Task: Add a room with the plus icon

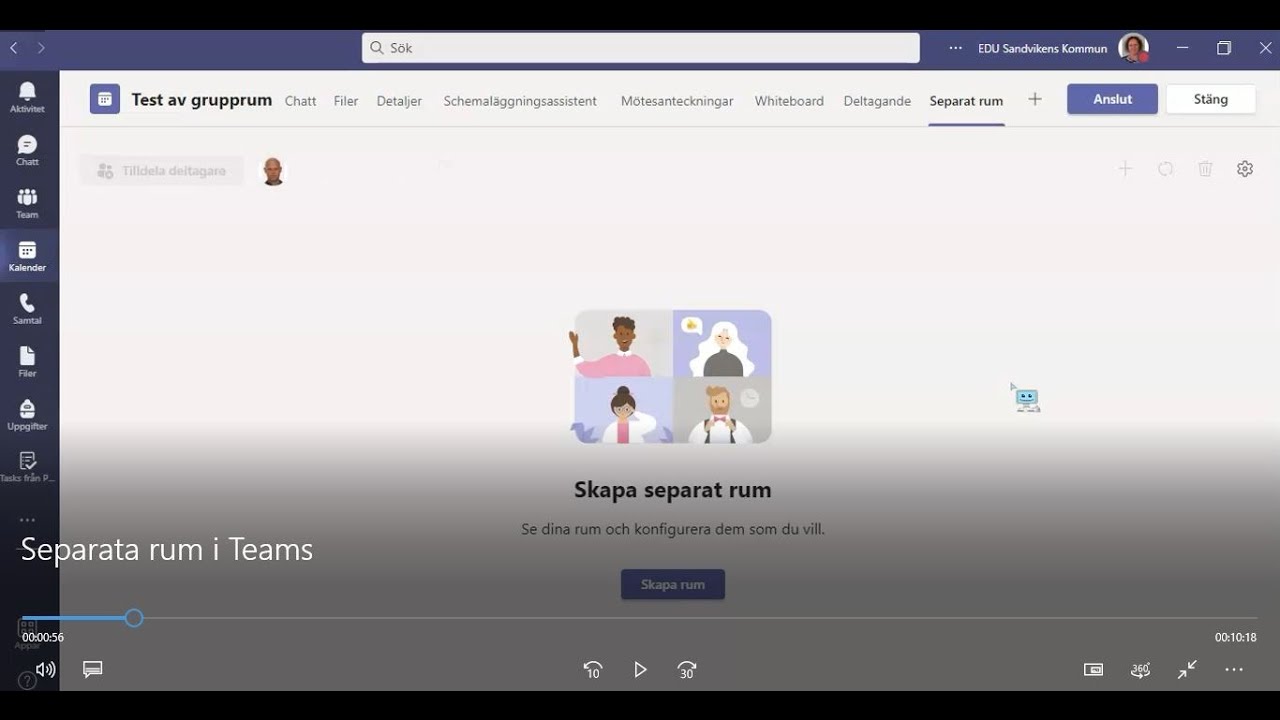Action: coord(1125,169)
